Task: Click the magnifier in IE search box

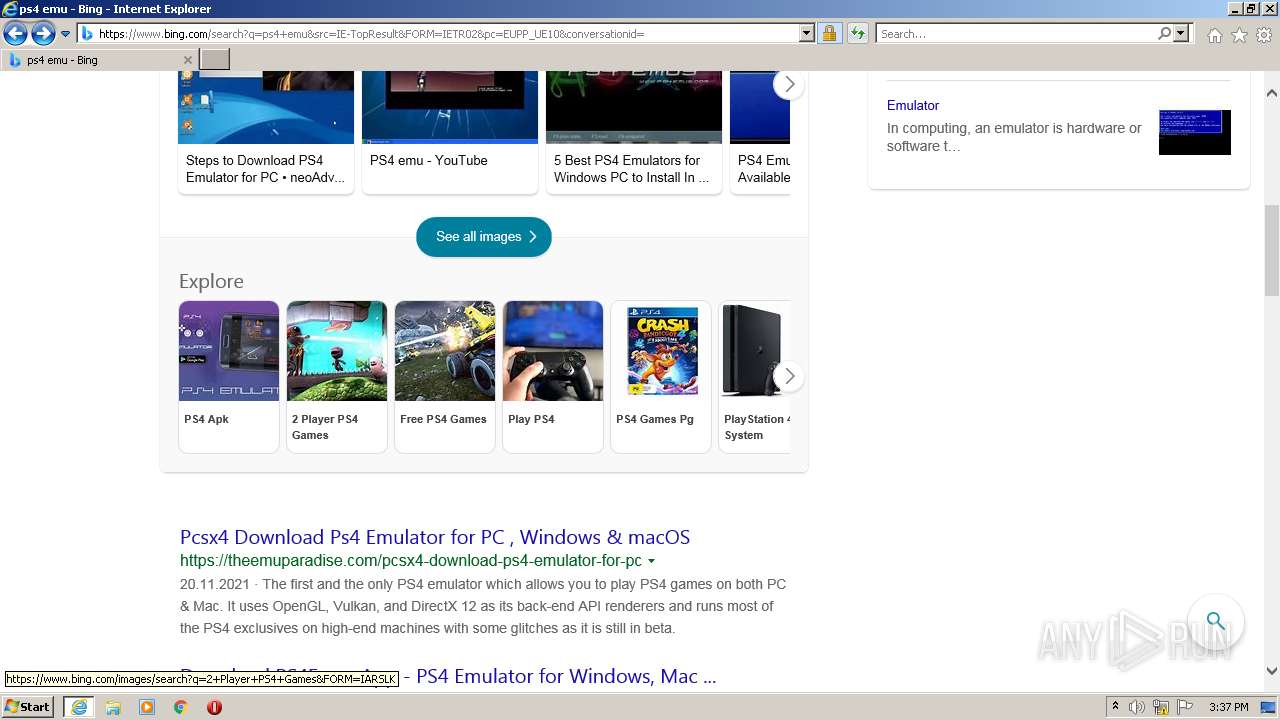Action: [1164, 34]
